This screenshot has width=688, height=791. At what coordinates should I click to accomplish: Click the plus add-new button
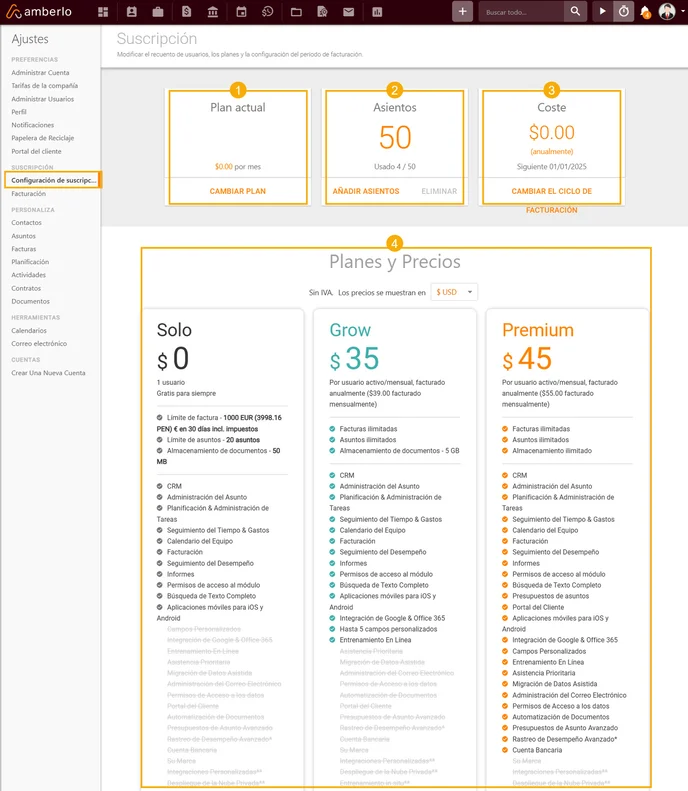[x=463, y=12]
